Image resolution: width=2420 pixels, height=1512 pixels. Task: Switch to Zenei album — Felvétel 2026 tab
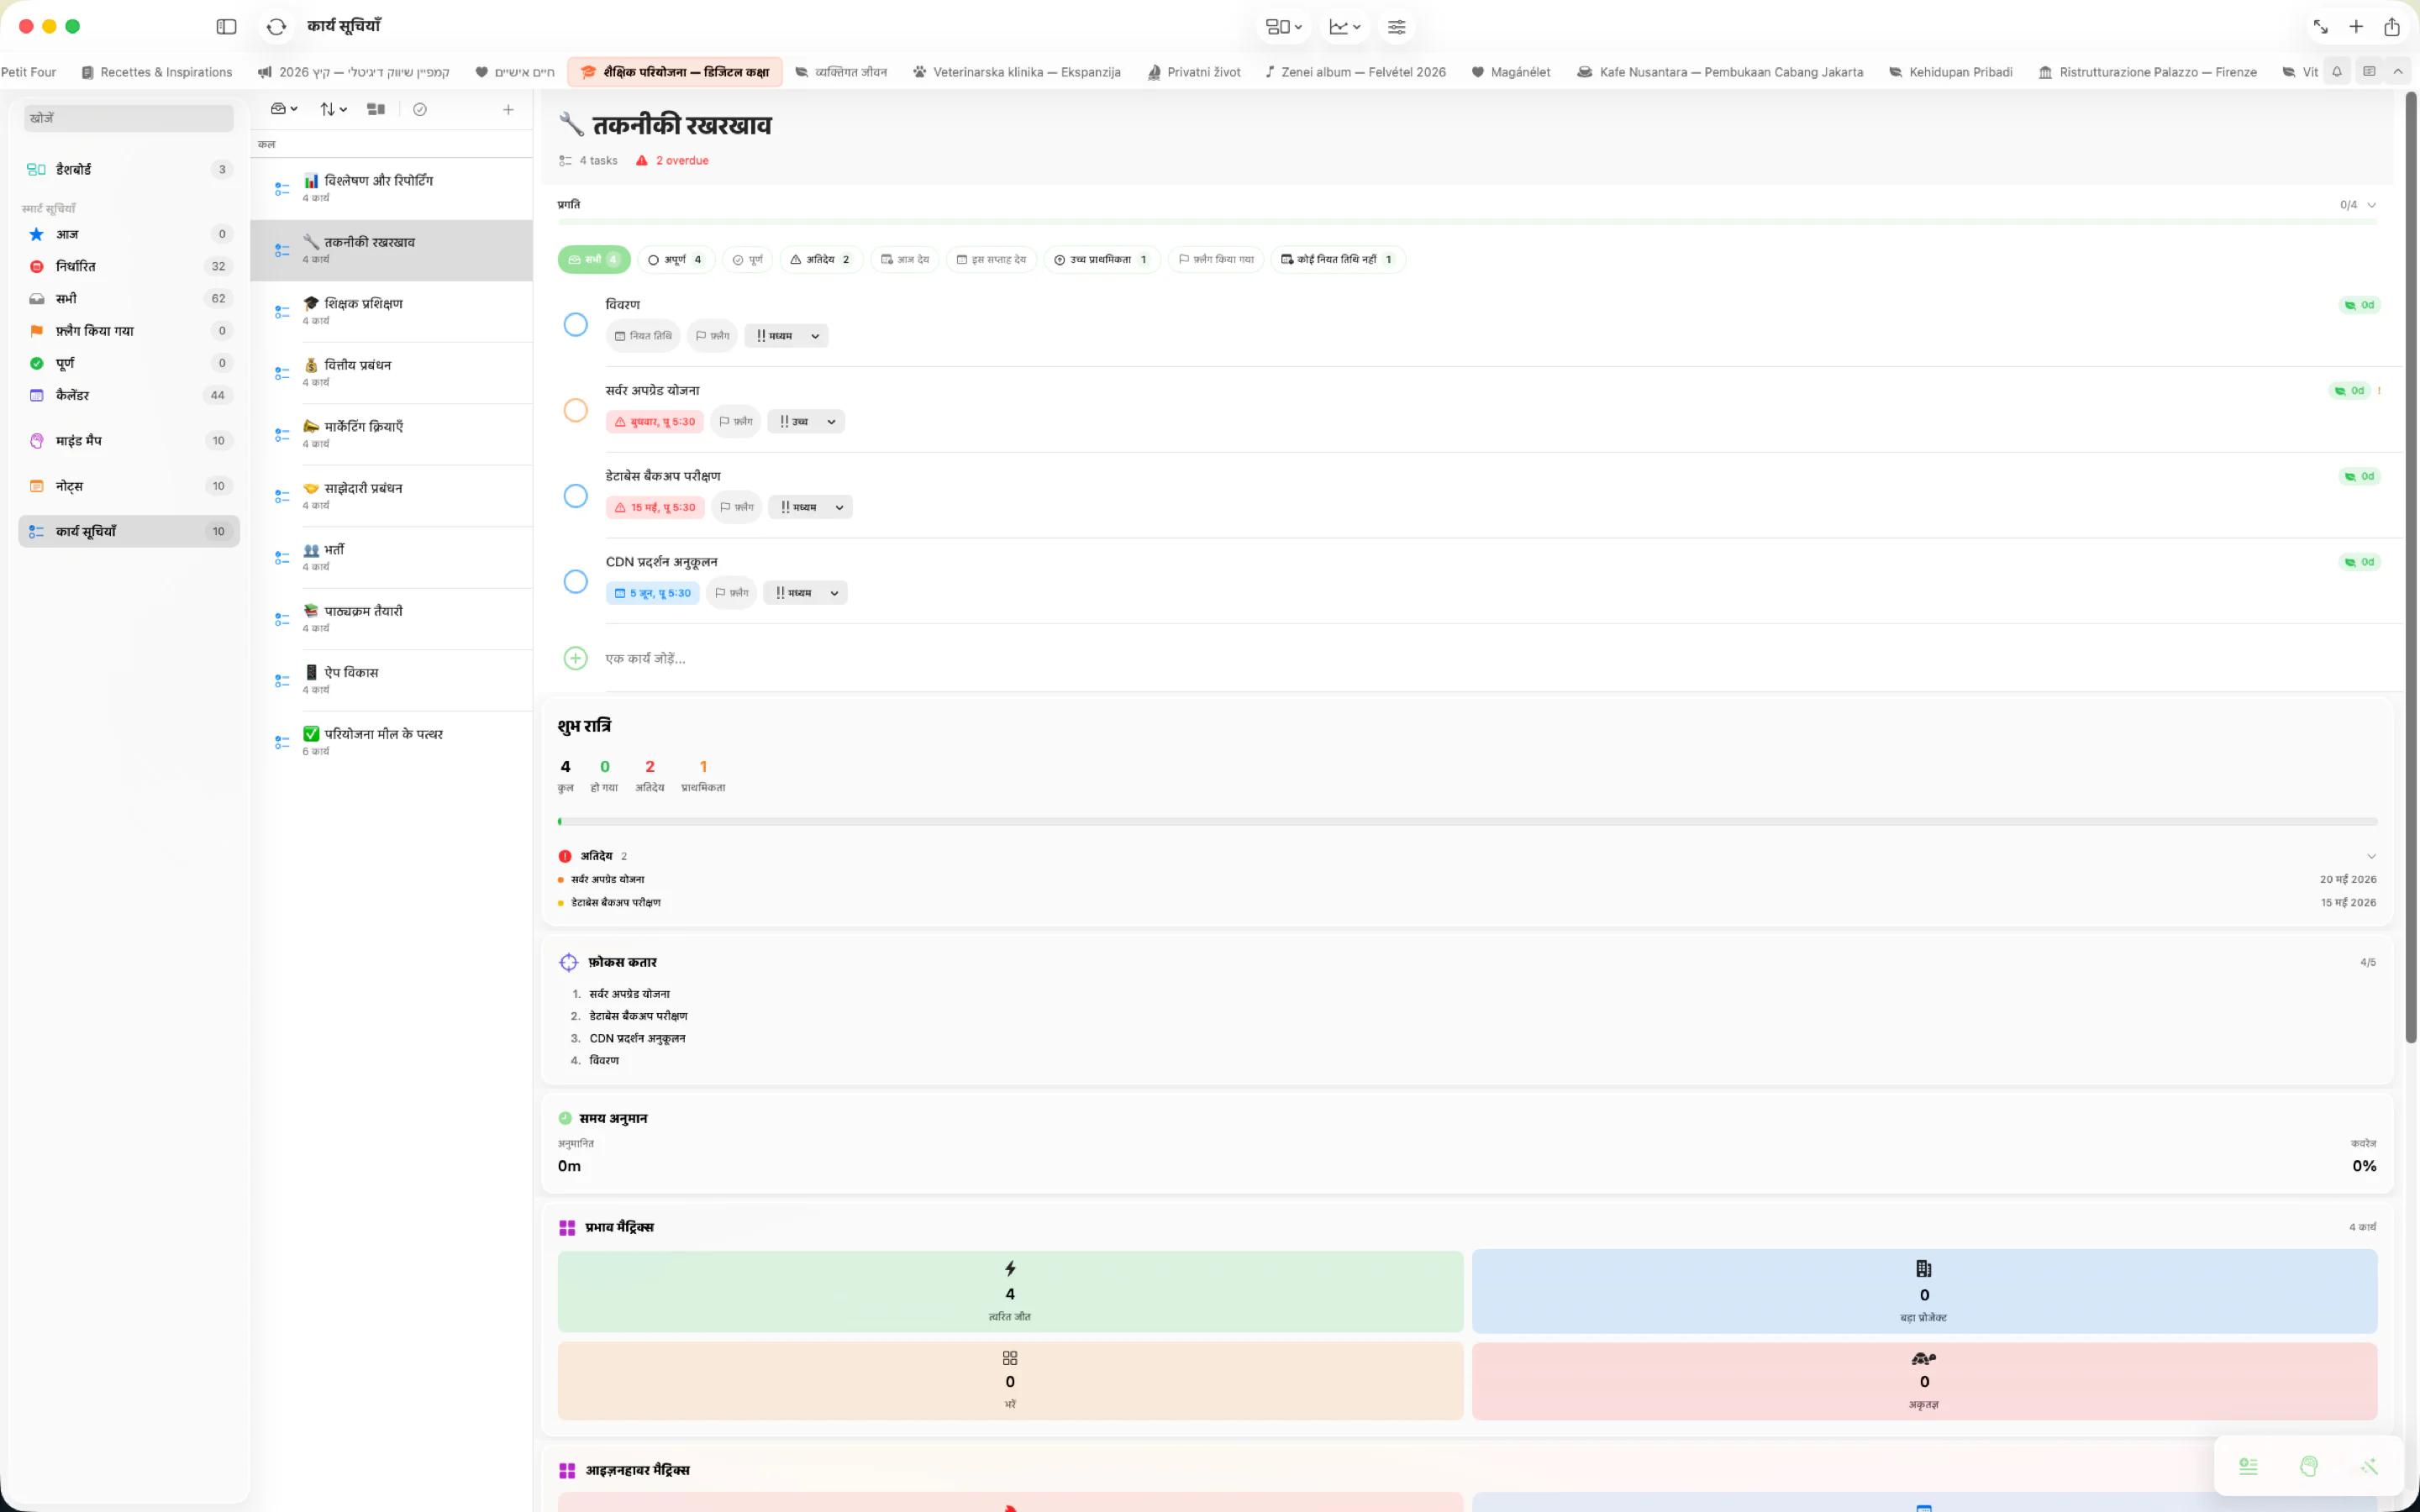point(1356,72)
